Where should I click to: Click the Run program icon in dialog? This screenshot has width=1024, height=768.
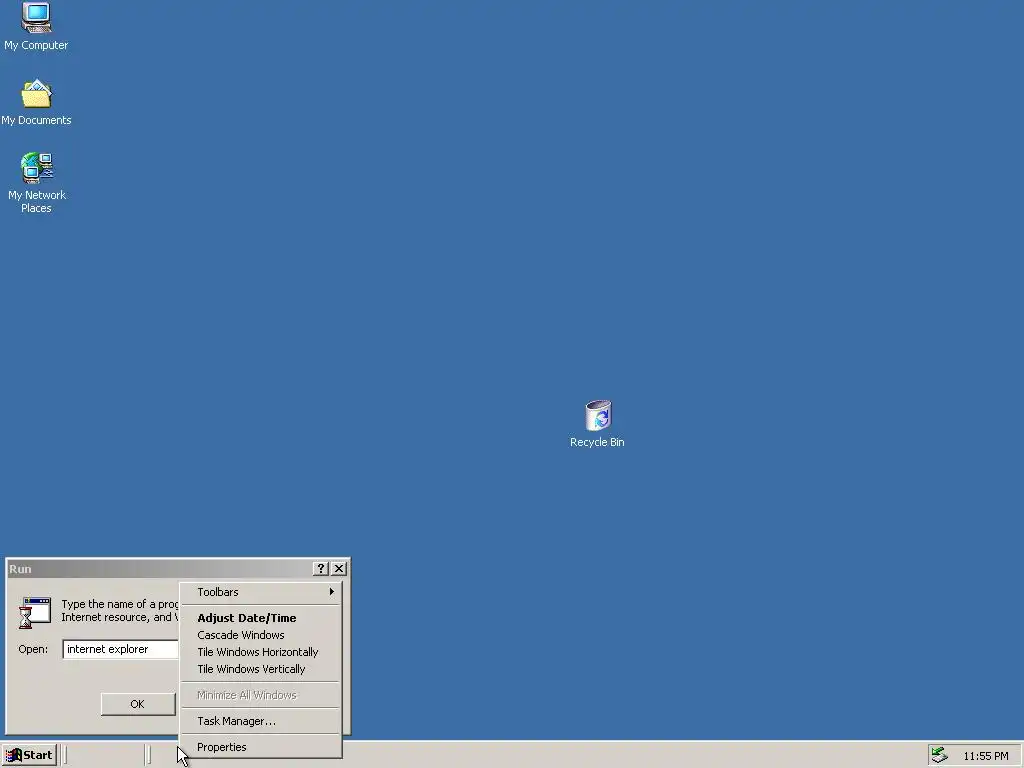[x=35, y=613]
